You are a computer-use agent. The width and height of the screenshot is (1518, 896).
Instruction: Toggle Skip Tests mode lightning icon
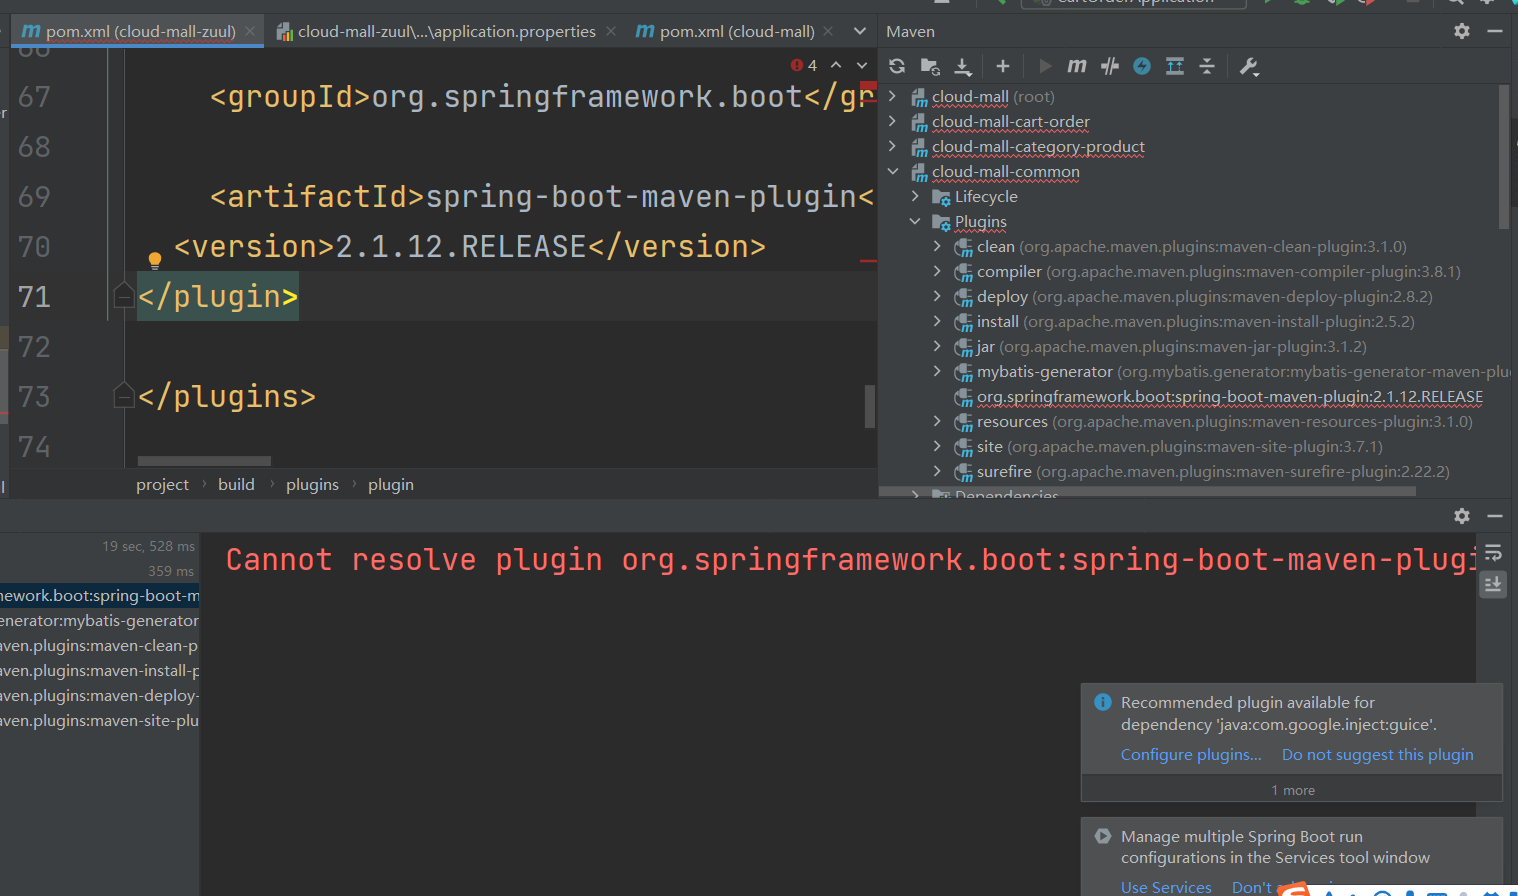[x=1142, y=66]
